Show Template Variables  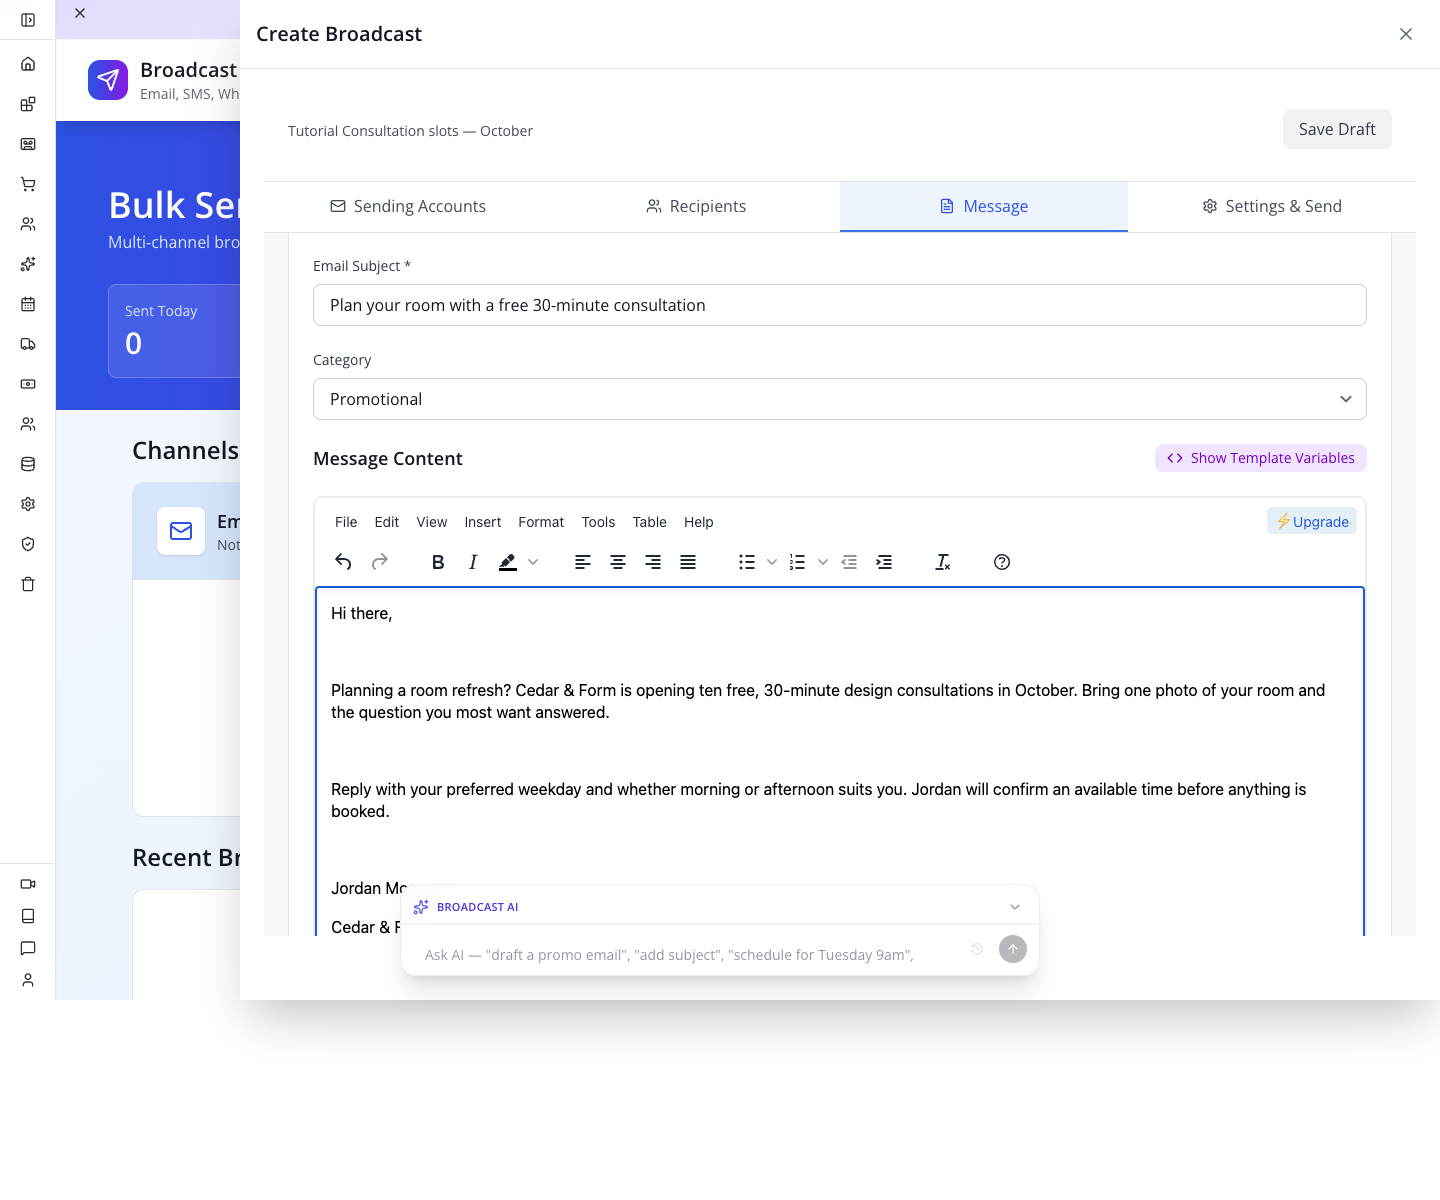tap(1261, 458)
